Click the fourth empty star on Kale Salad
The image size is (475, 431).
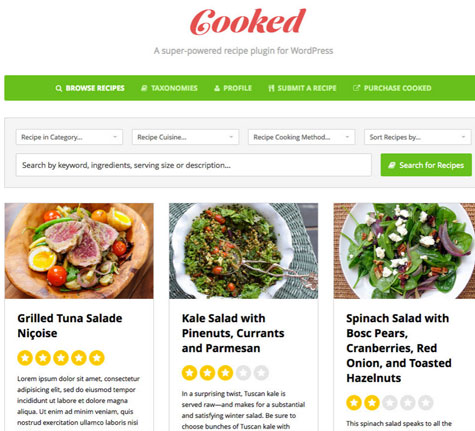pos(243,373)
